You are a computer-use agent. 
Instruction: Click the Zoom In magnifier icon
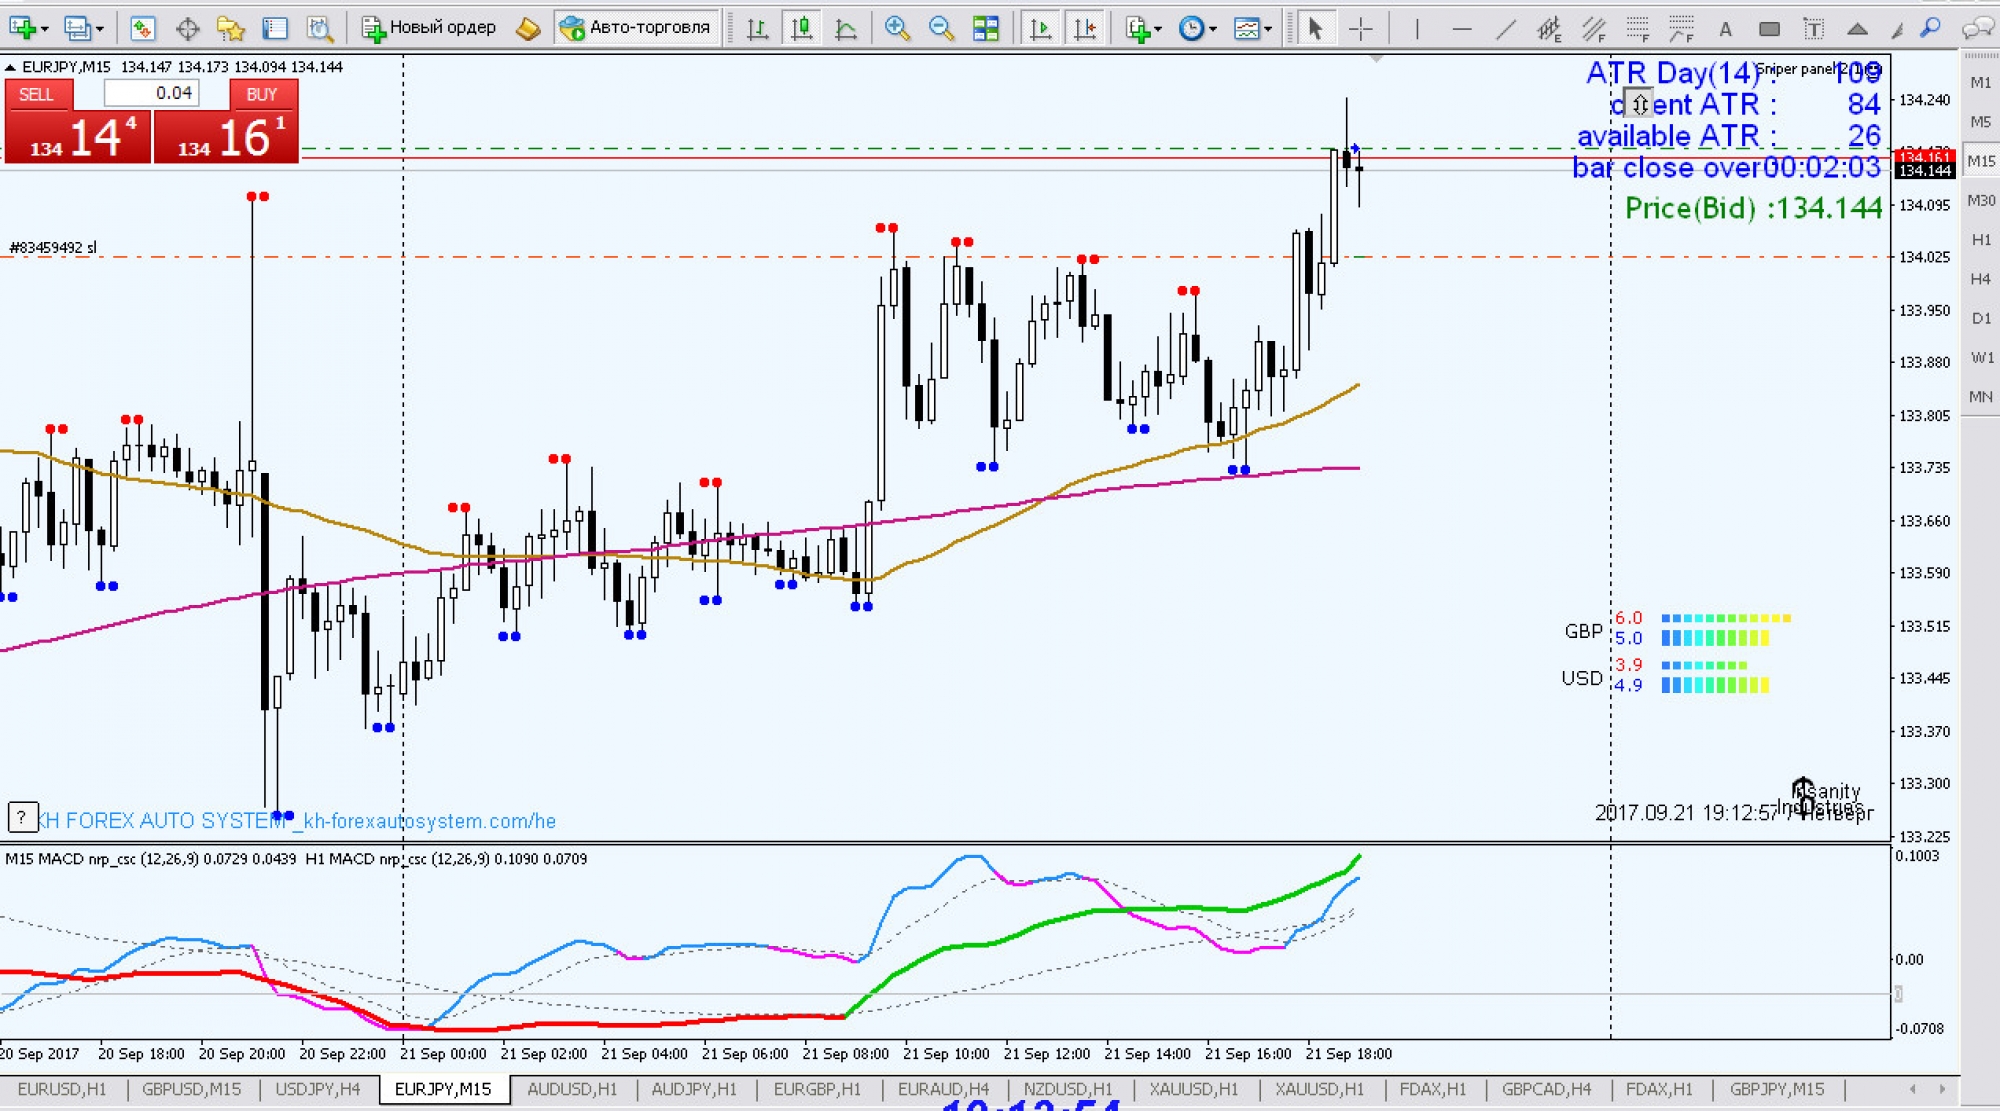tap(897, 28)
